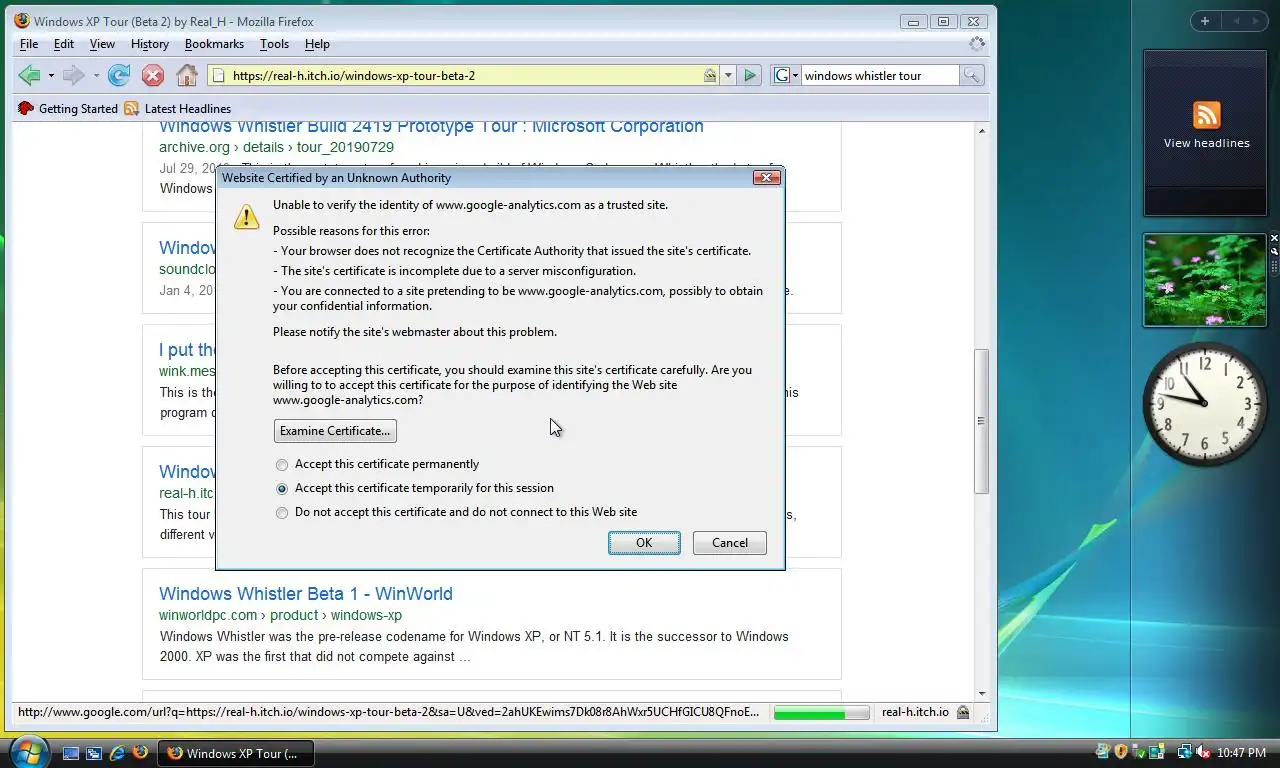Click the sidebar RSS View headlines icon
The width and height of the screenshot is (1280, 768).
tap(1206, 115)
